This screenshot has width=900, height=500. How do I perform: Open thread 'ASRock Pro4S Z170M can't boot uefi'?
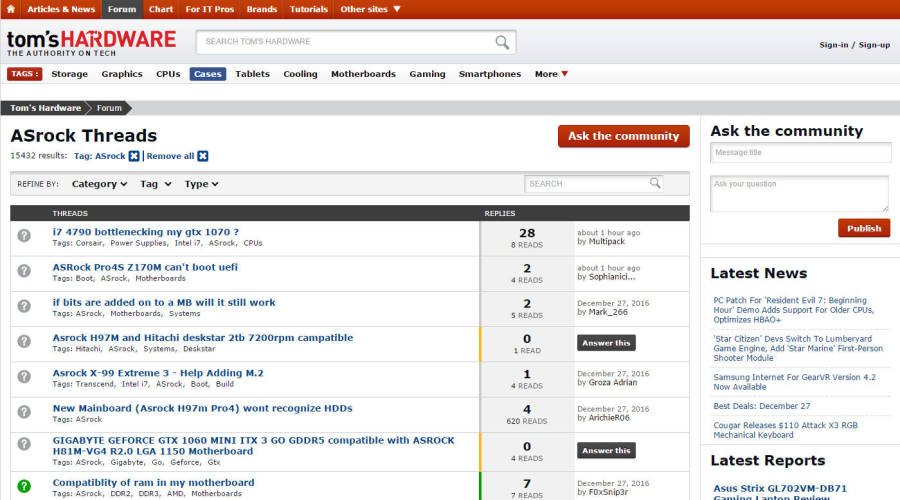point(145,267)
